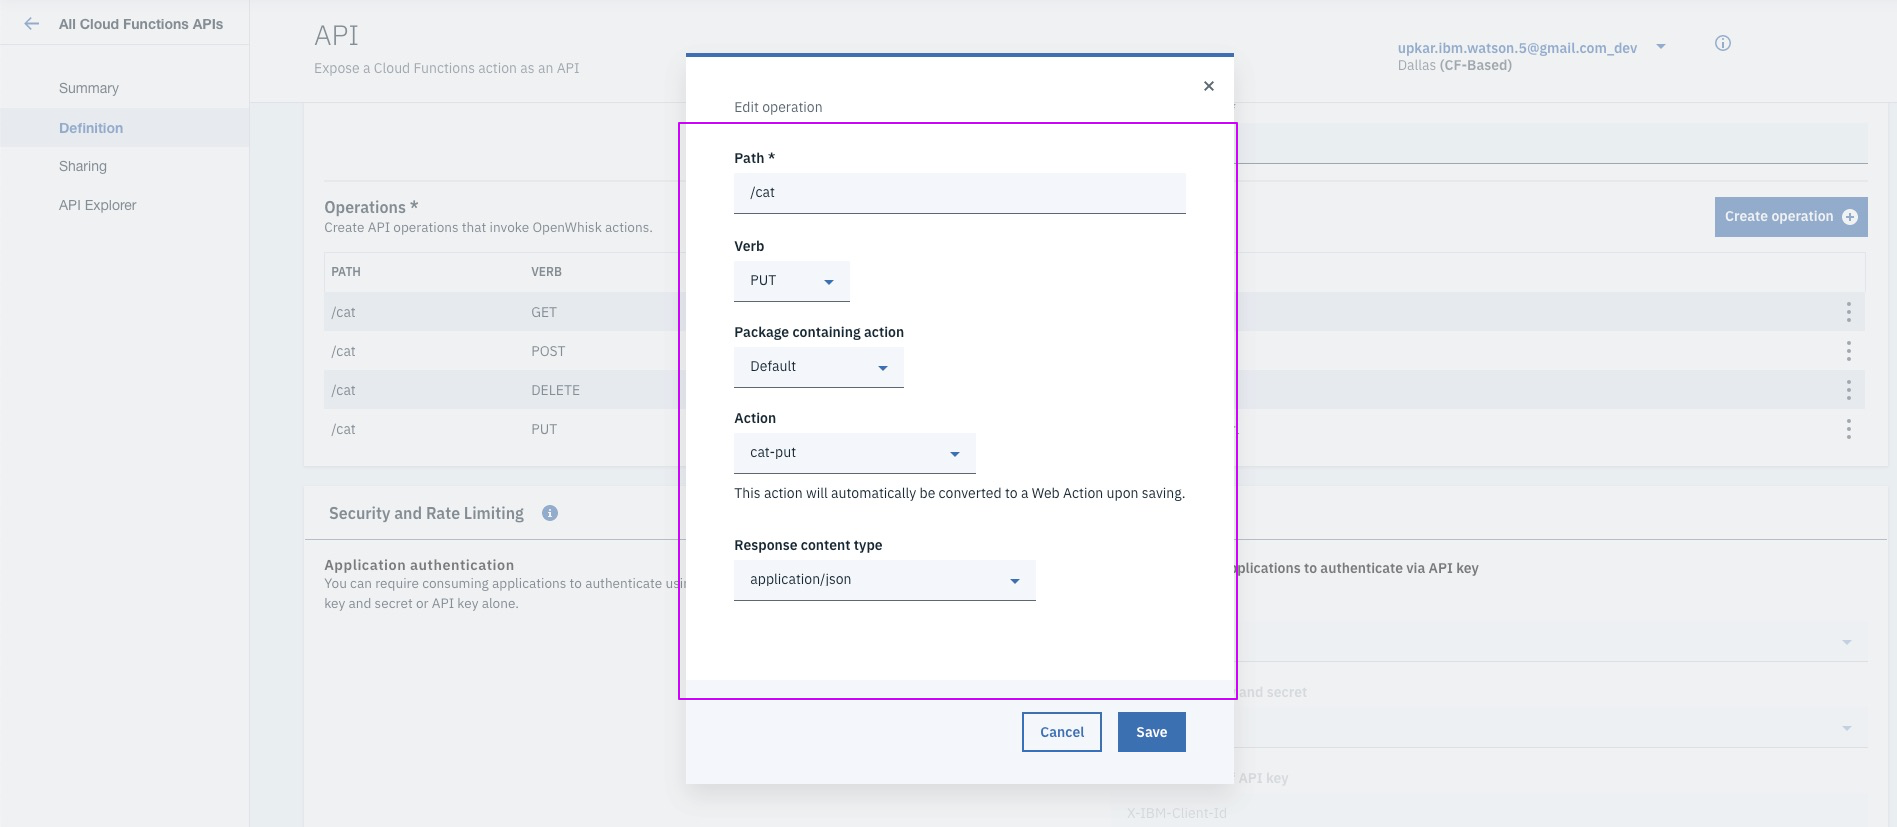The height and width of the screenshot is (827, 1897).
Task: Go back via All Cloud Functions APIs arrow
Action: point(32,24)
